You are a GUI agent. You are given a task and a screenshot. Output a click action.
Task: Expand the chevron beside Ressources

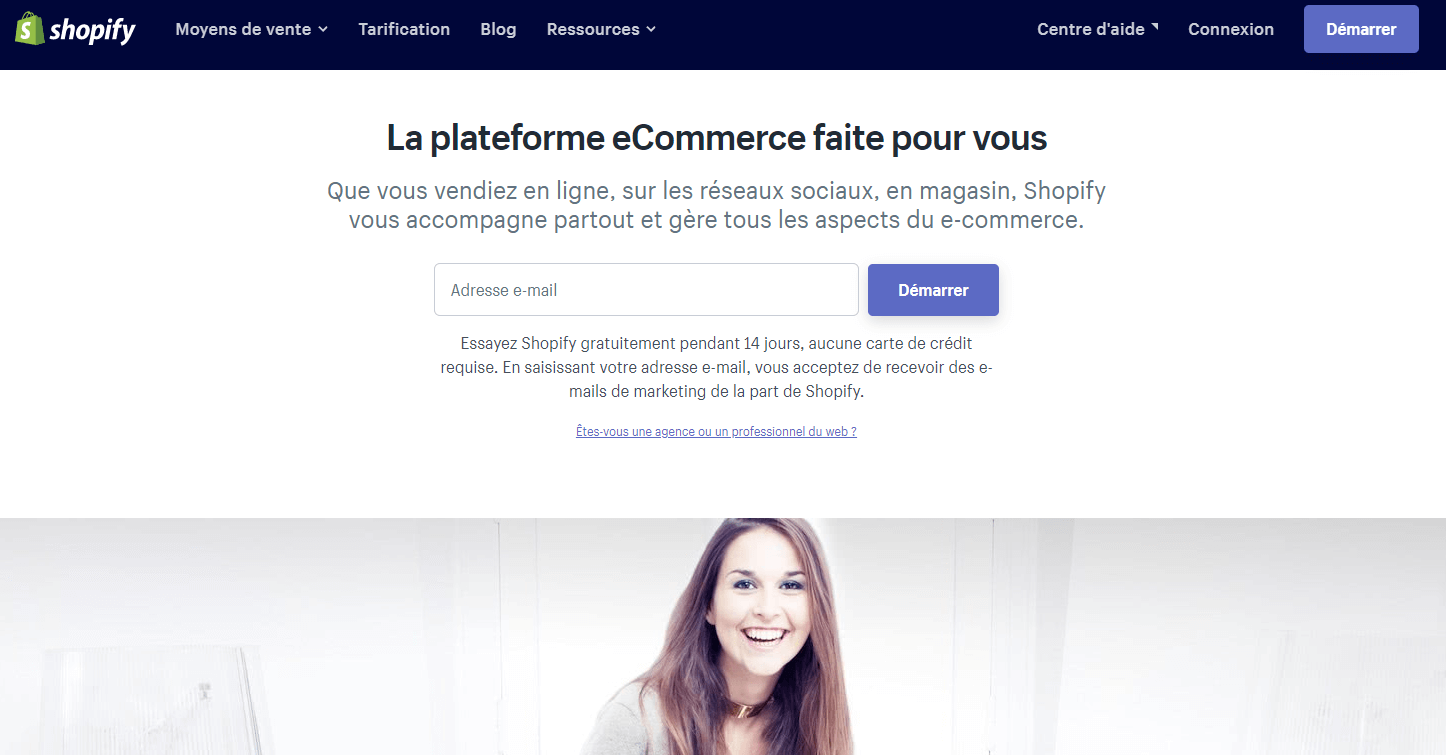pos(651,30)
